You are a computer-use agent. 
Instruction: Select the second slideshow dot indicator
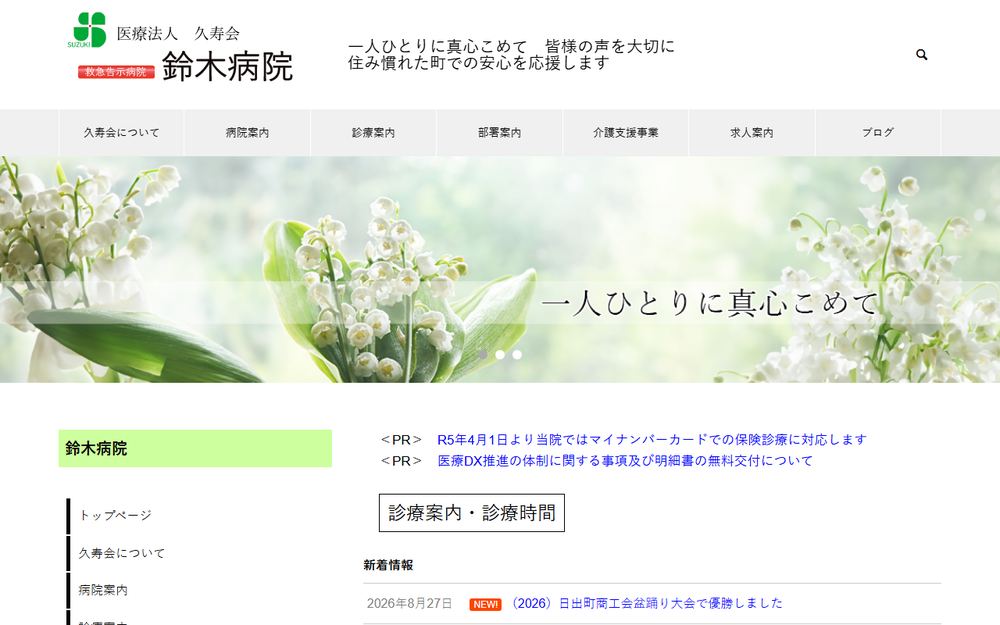pos(500,355)
